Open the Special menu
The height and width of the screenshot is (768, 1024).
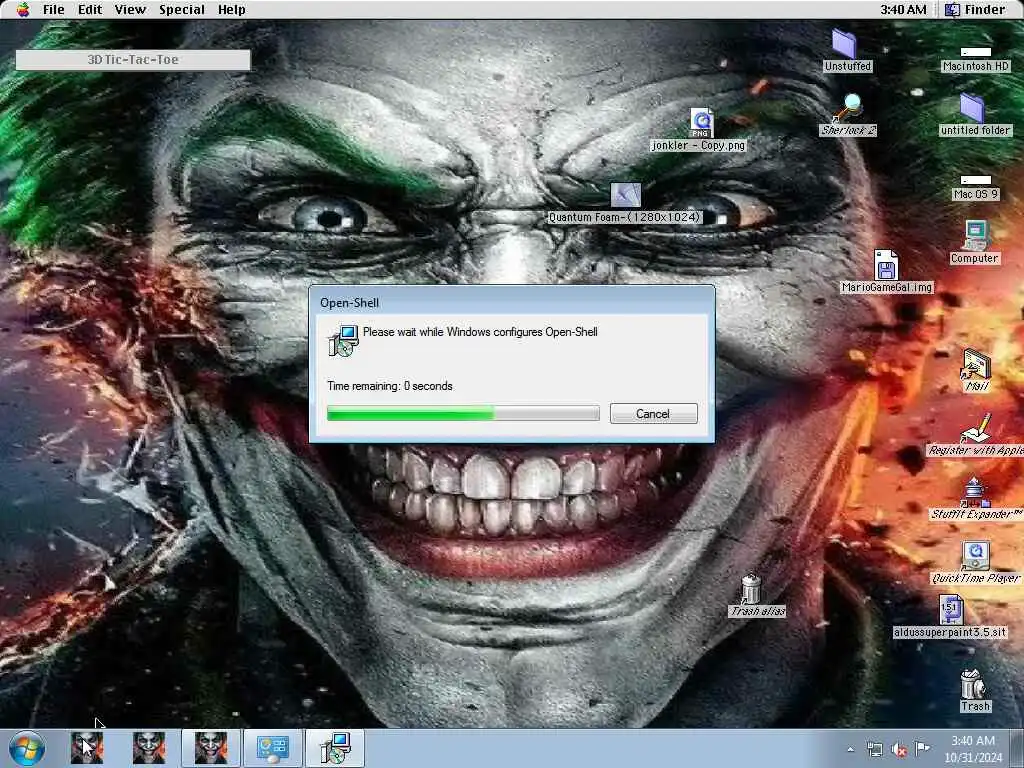(x=182, y=9)
